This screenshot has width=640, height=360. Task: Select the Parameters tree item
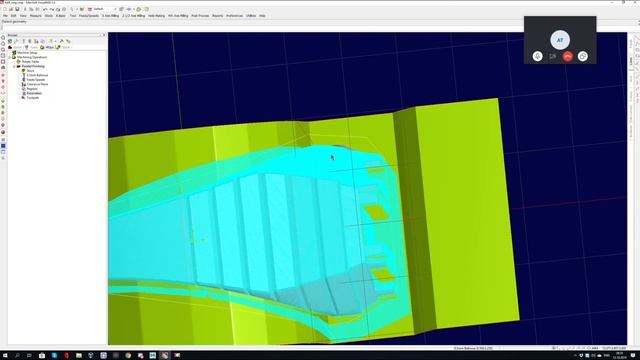34,93
